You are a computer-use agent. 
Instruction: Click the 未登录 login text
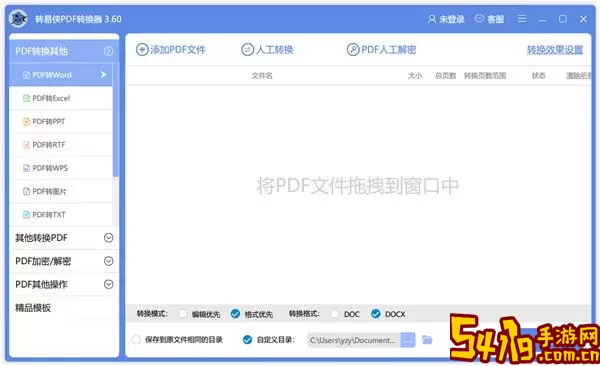452,19
